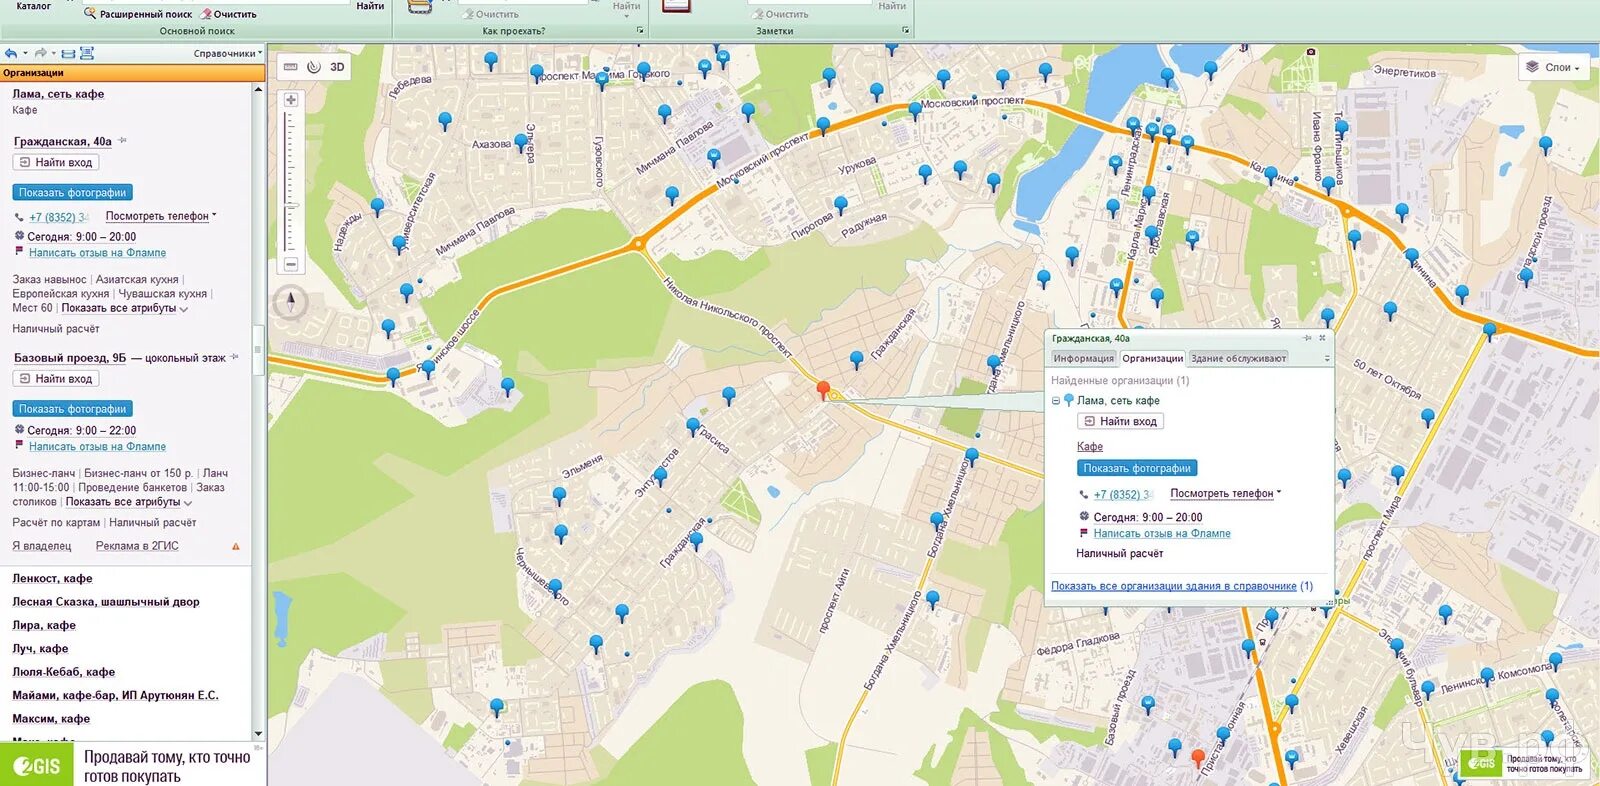This screenshot has width=1600, height=786.
Task: Click the map rotation tool icon
Action: point(314,67)
